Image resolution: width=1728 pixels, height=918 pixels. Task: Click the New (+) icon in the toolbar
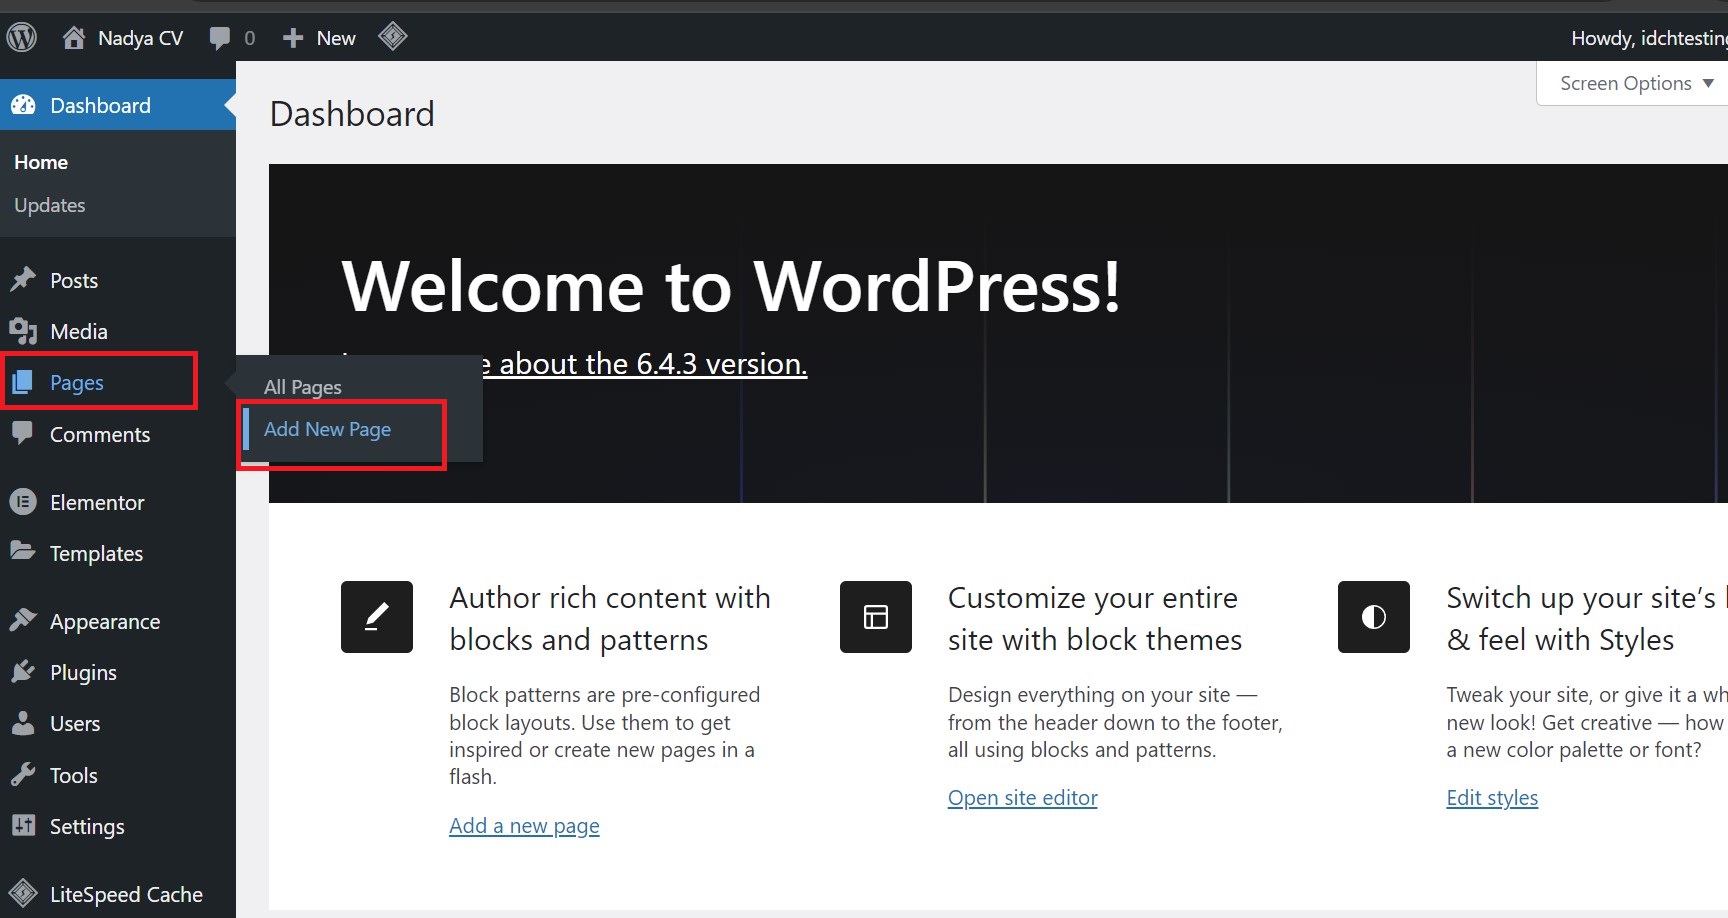pos(292,37)
